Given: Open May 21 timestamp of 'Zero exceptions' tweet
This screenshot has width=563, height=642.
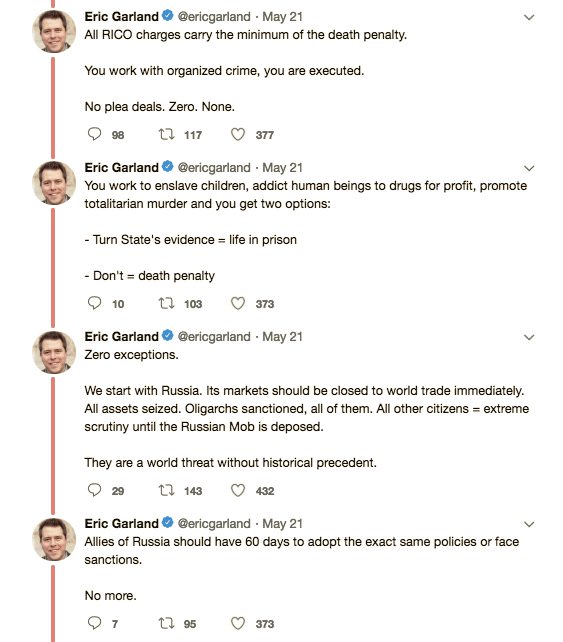Looking at the screenshot, I should point(283,337).
